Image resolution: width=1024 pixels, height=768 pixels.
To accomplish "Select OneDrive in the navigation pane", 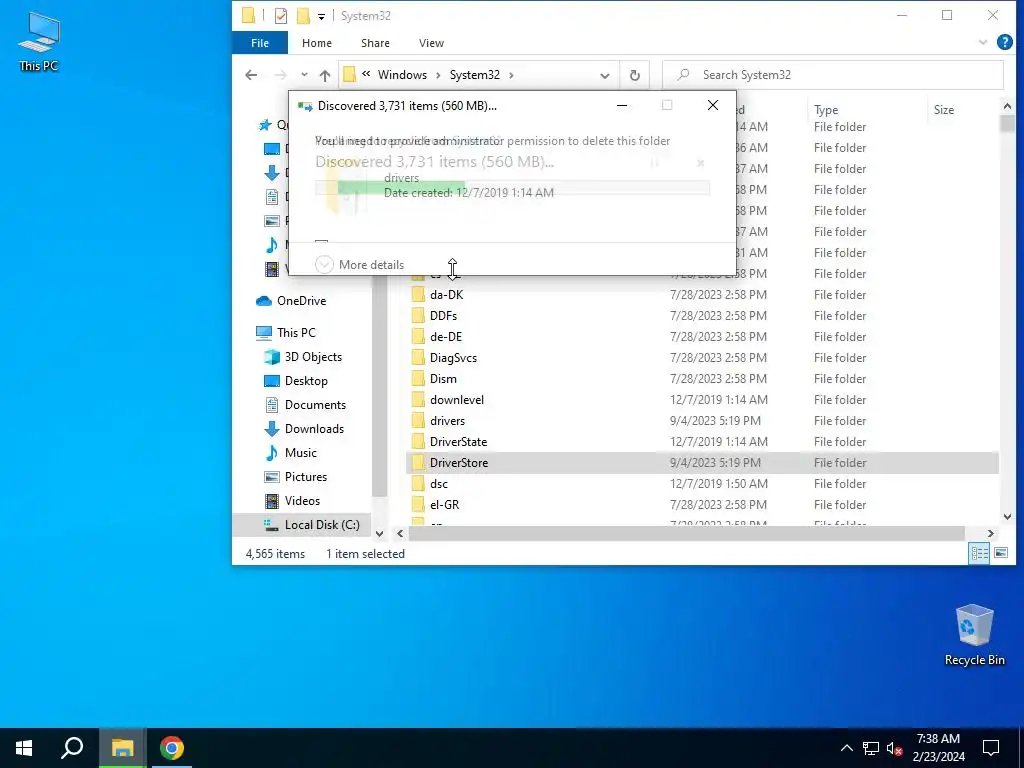I will click(301, 300).
